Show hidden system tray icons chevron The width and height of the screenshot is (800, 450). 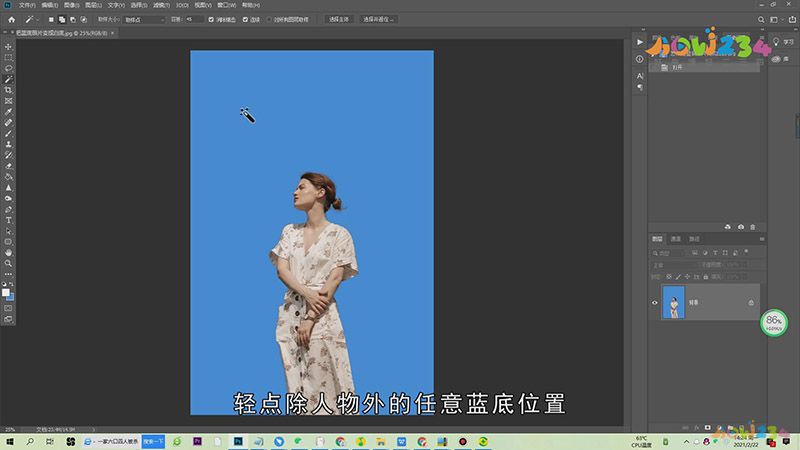point(686,441)
